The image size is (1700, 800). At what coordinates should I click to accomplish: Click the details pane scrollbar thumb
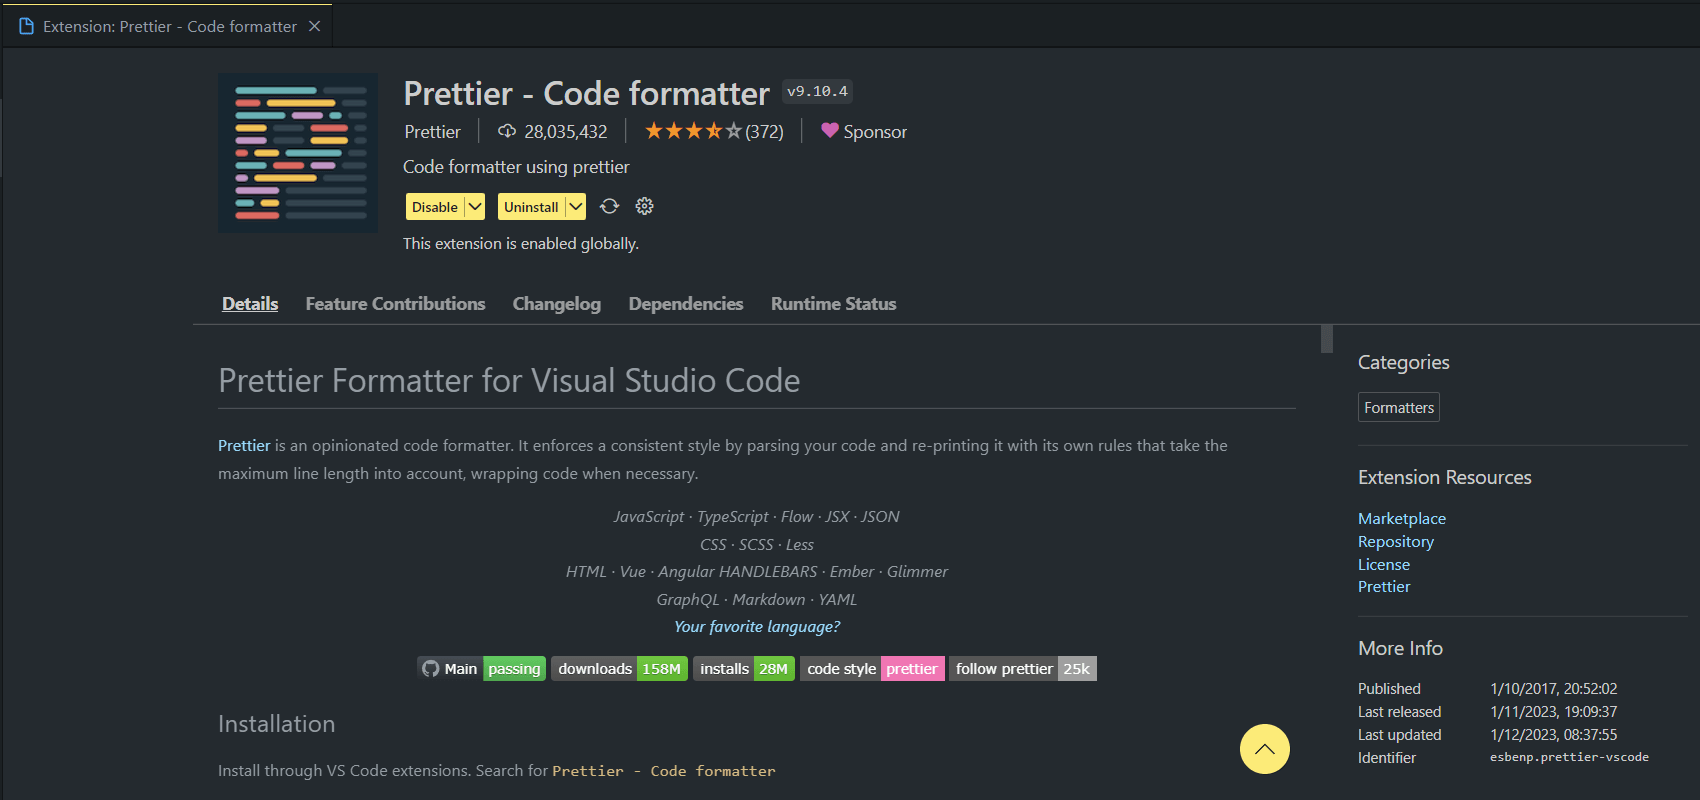1327,339
